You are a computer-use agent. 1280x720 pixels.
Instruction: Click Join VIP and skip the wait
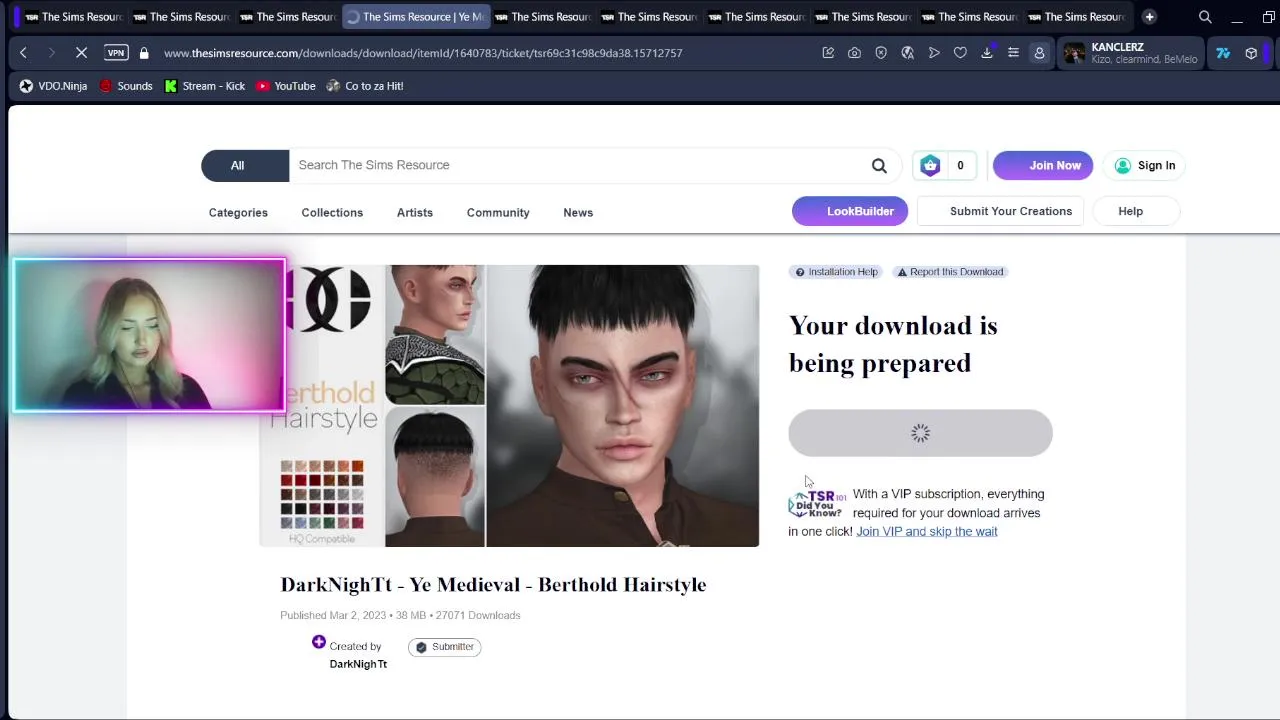pyautogui.click(x=927, y=531)
